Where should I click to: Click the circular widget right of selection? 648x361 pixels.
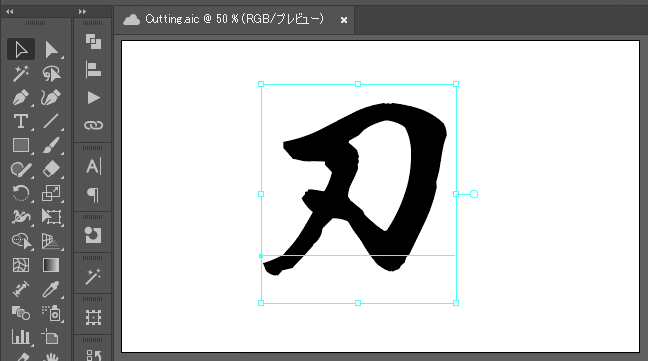(x=474, y=194)
